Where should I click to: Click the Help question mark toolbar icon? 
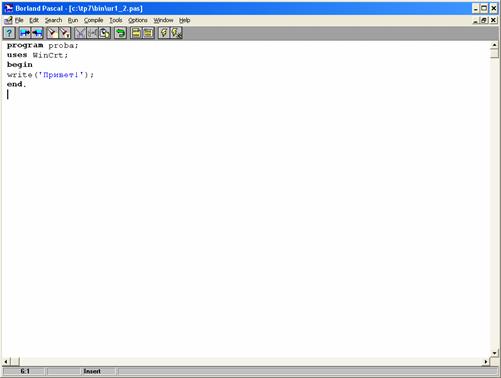tap(9, 33)
